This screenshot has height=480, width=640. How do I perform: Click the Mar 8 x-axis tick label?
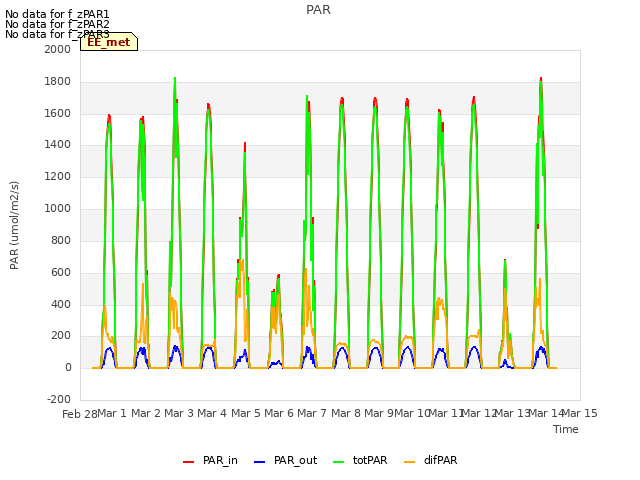[346, 413]
